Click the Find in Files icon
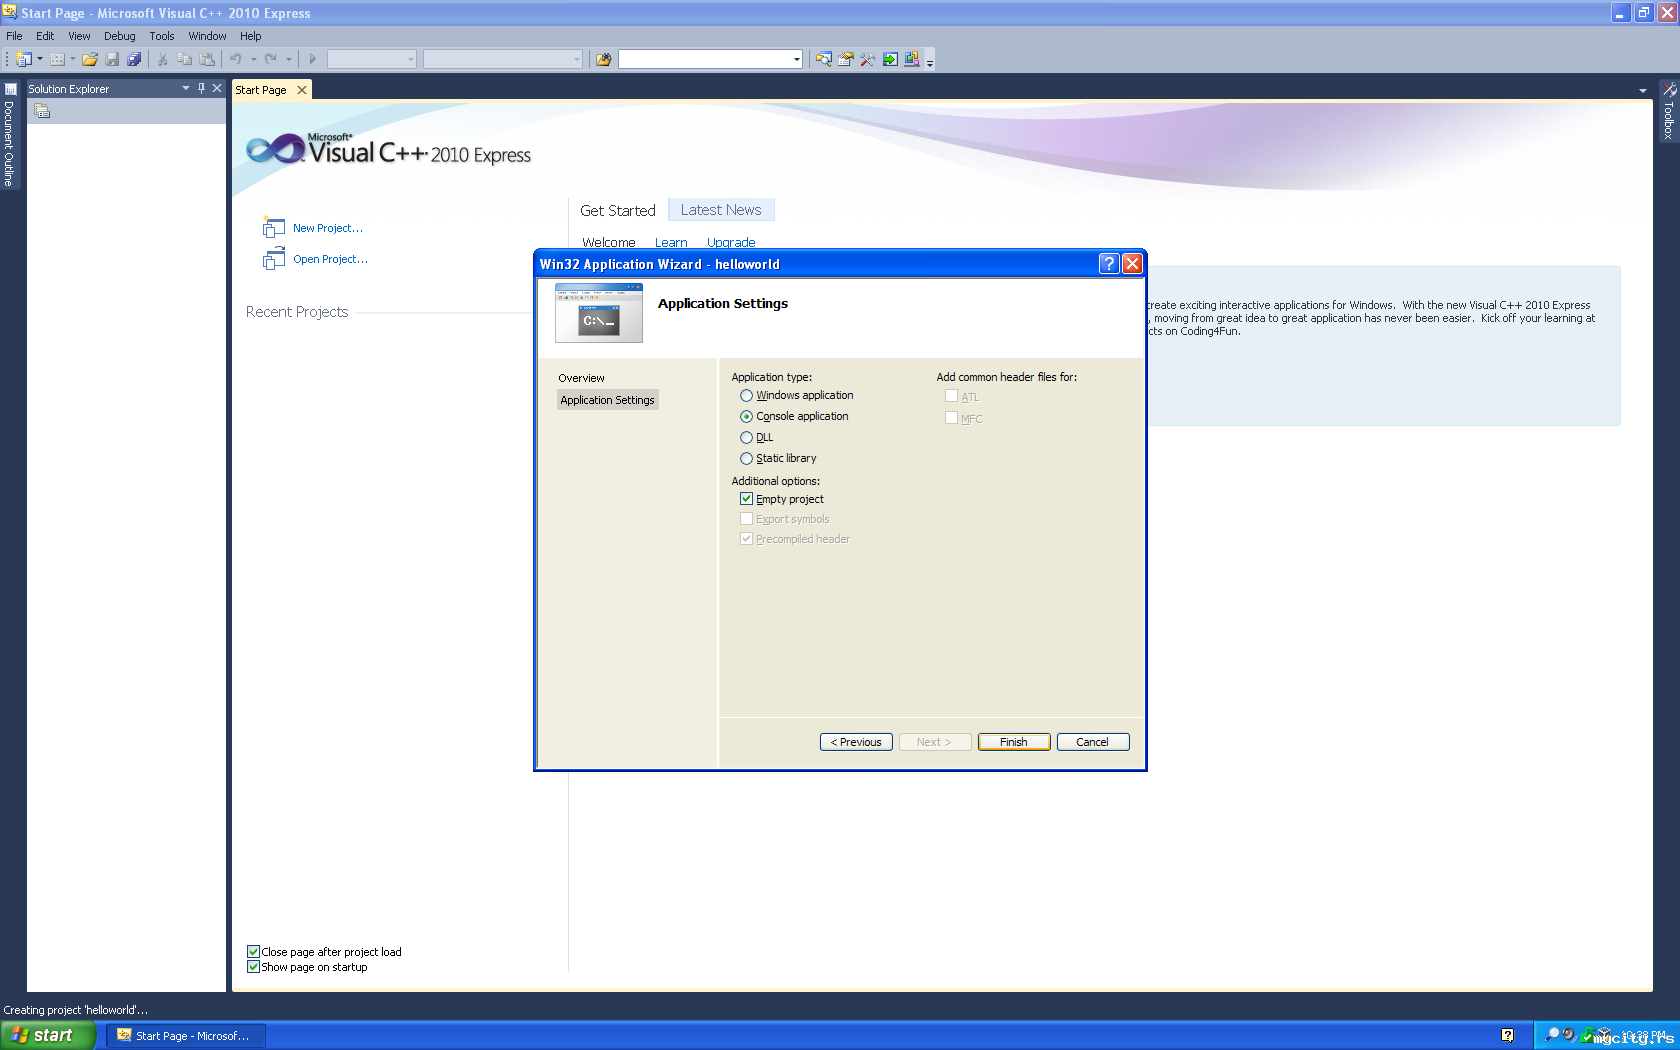This screenshot has height=1050, width=1680. point(603,59)
